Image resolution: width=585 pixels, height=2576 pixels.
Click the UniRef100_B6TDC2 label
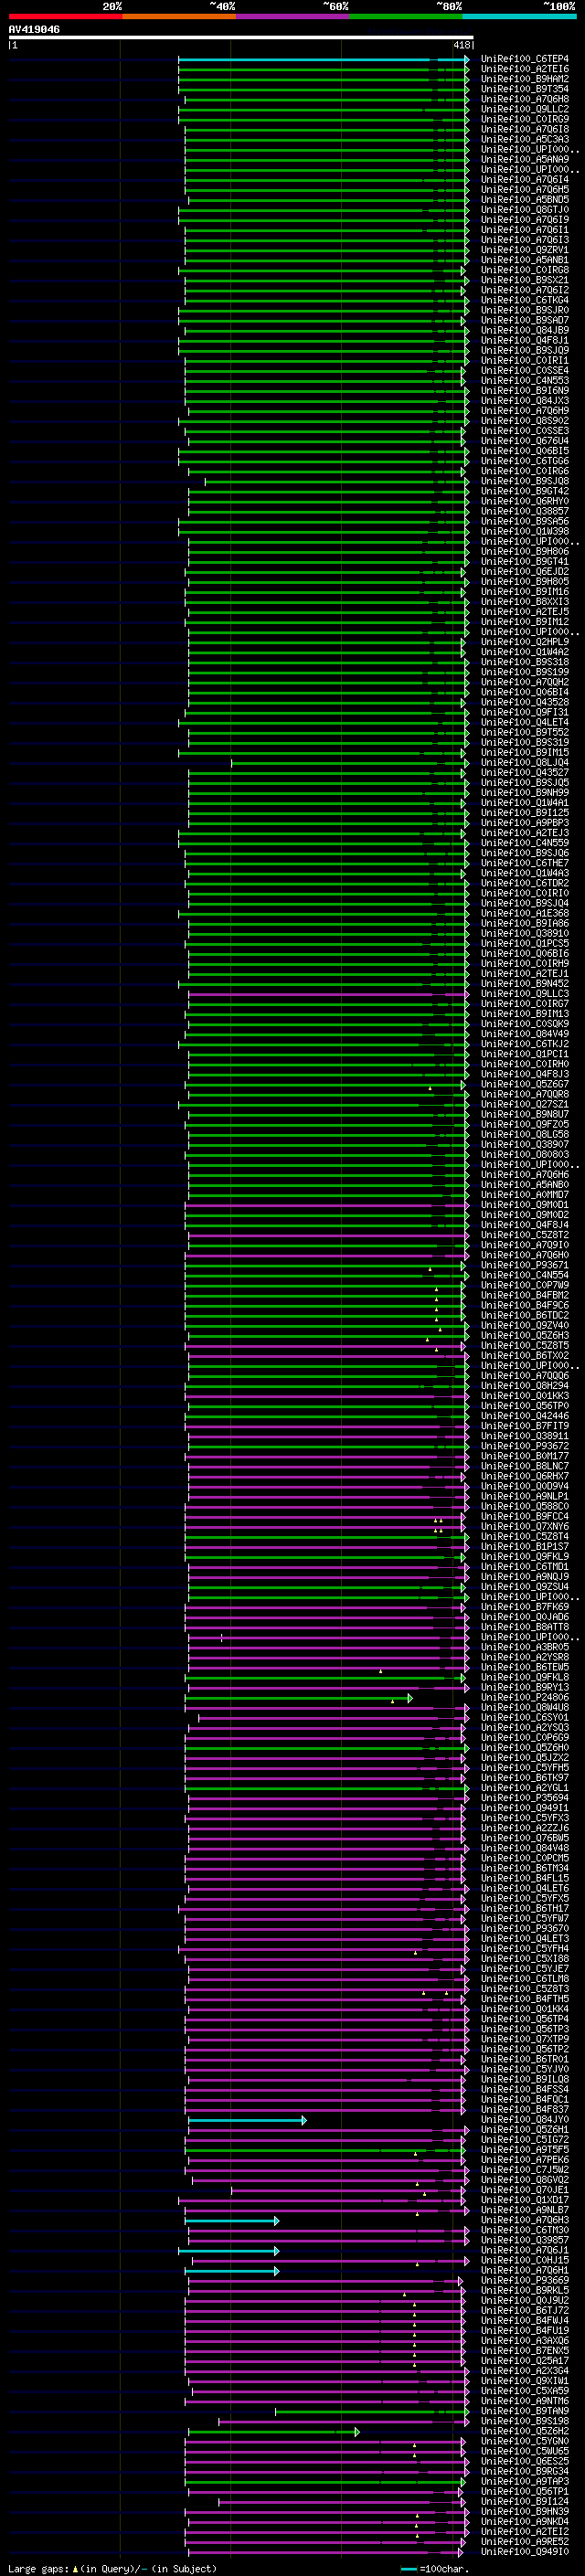[x=525, y=1315]
